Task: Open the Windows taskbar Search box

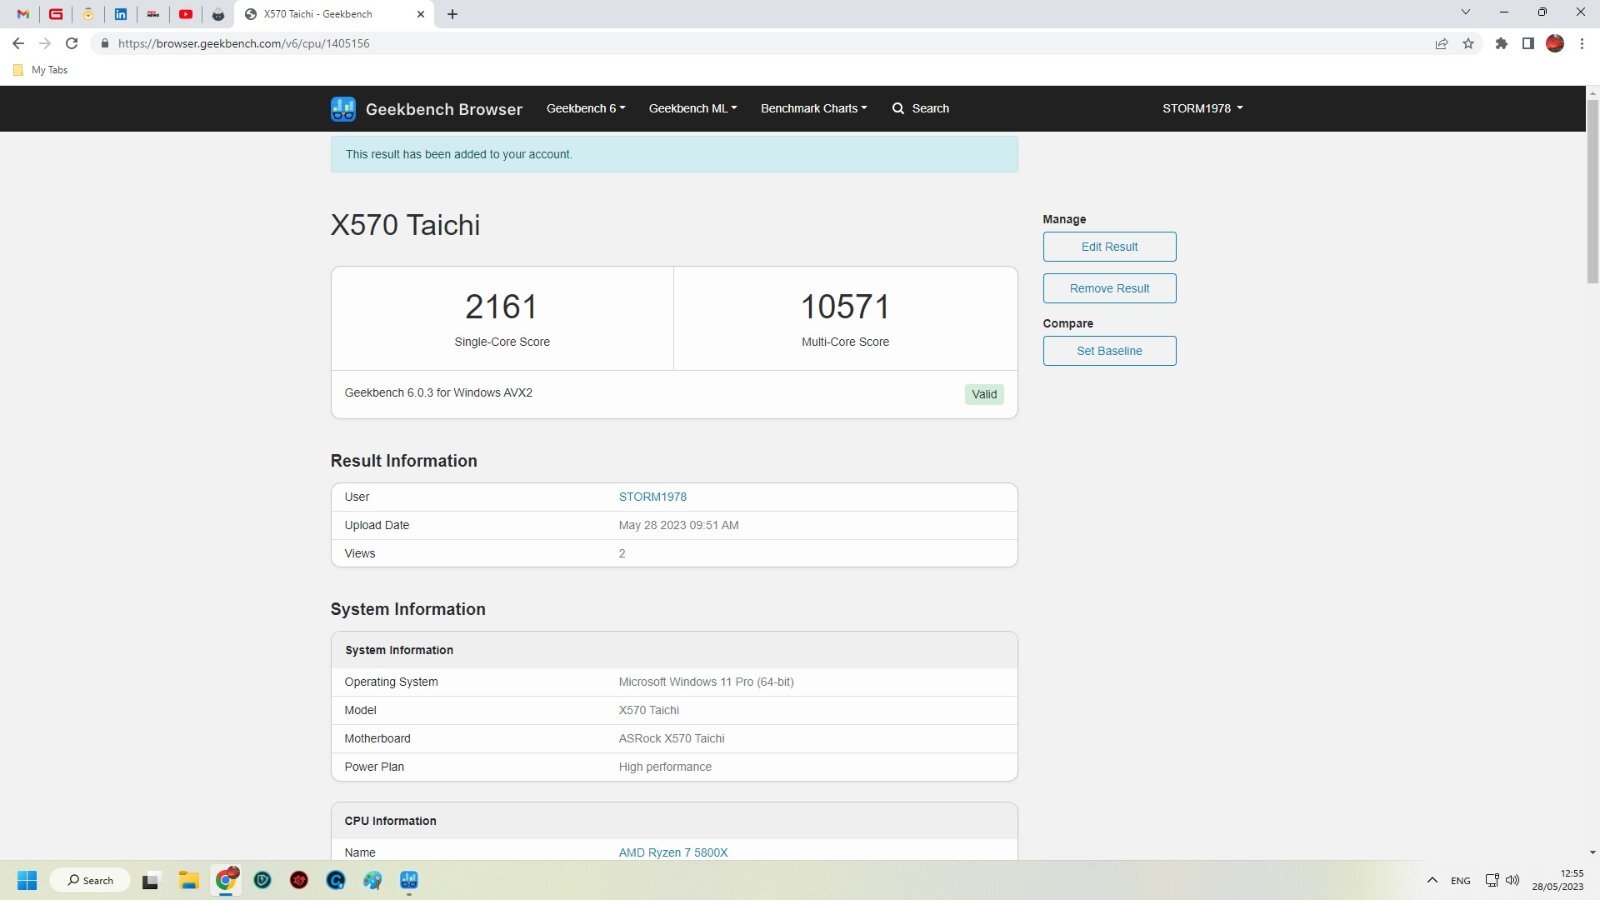Action: tap(90, 880)
